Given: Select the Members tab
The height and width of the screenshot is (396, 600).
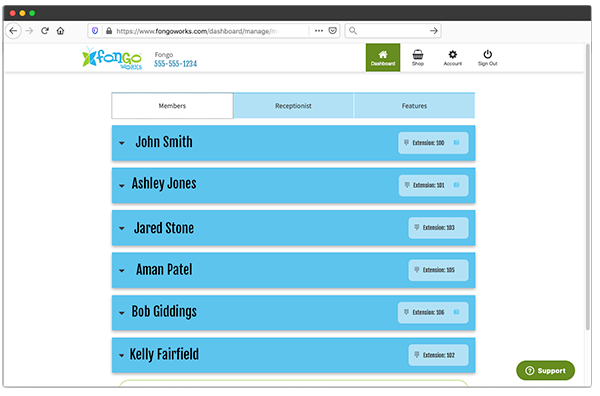Looking at the screenshot, I should click(172, 106).
